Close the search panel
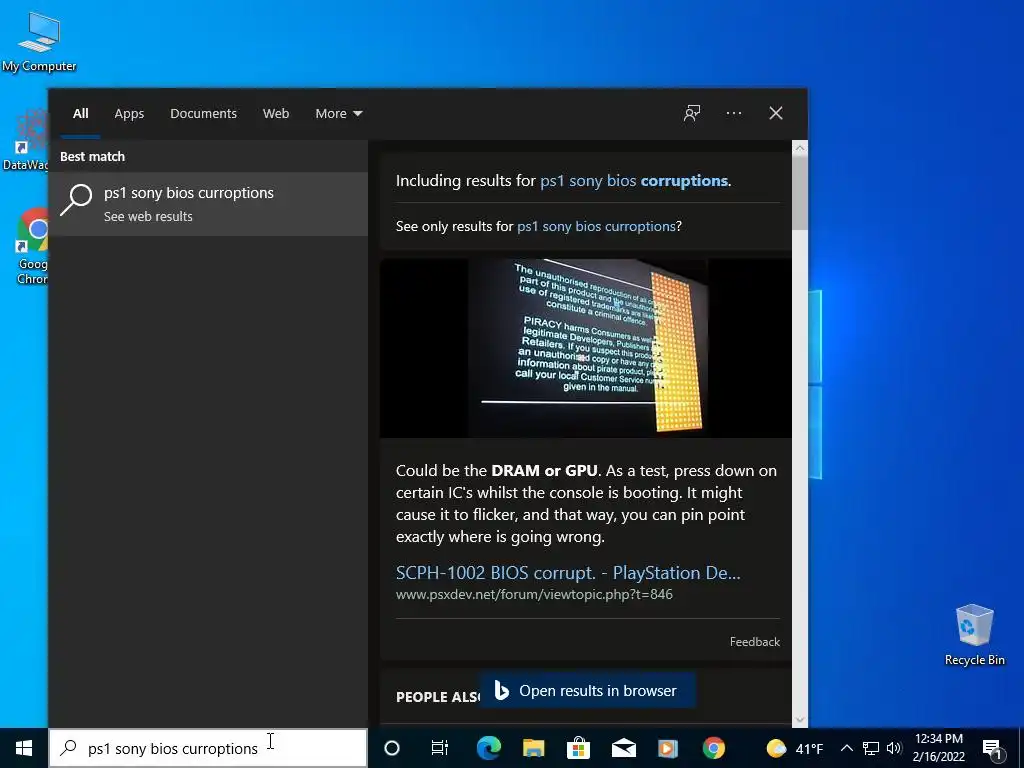 776,113
